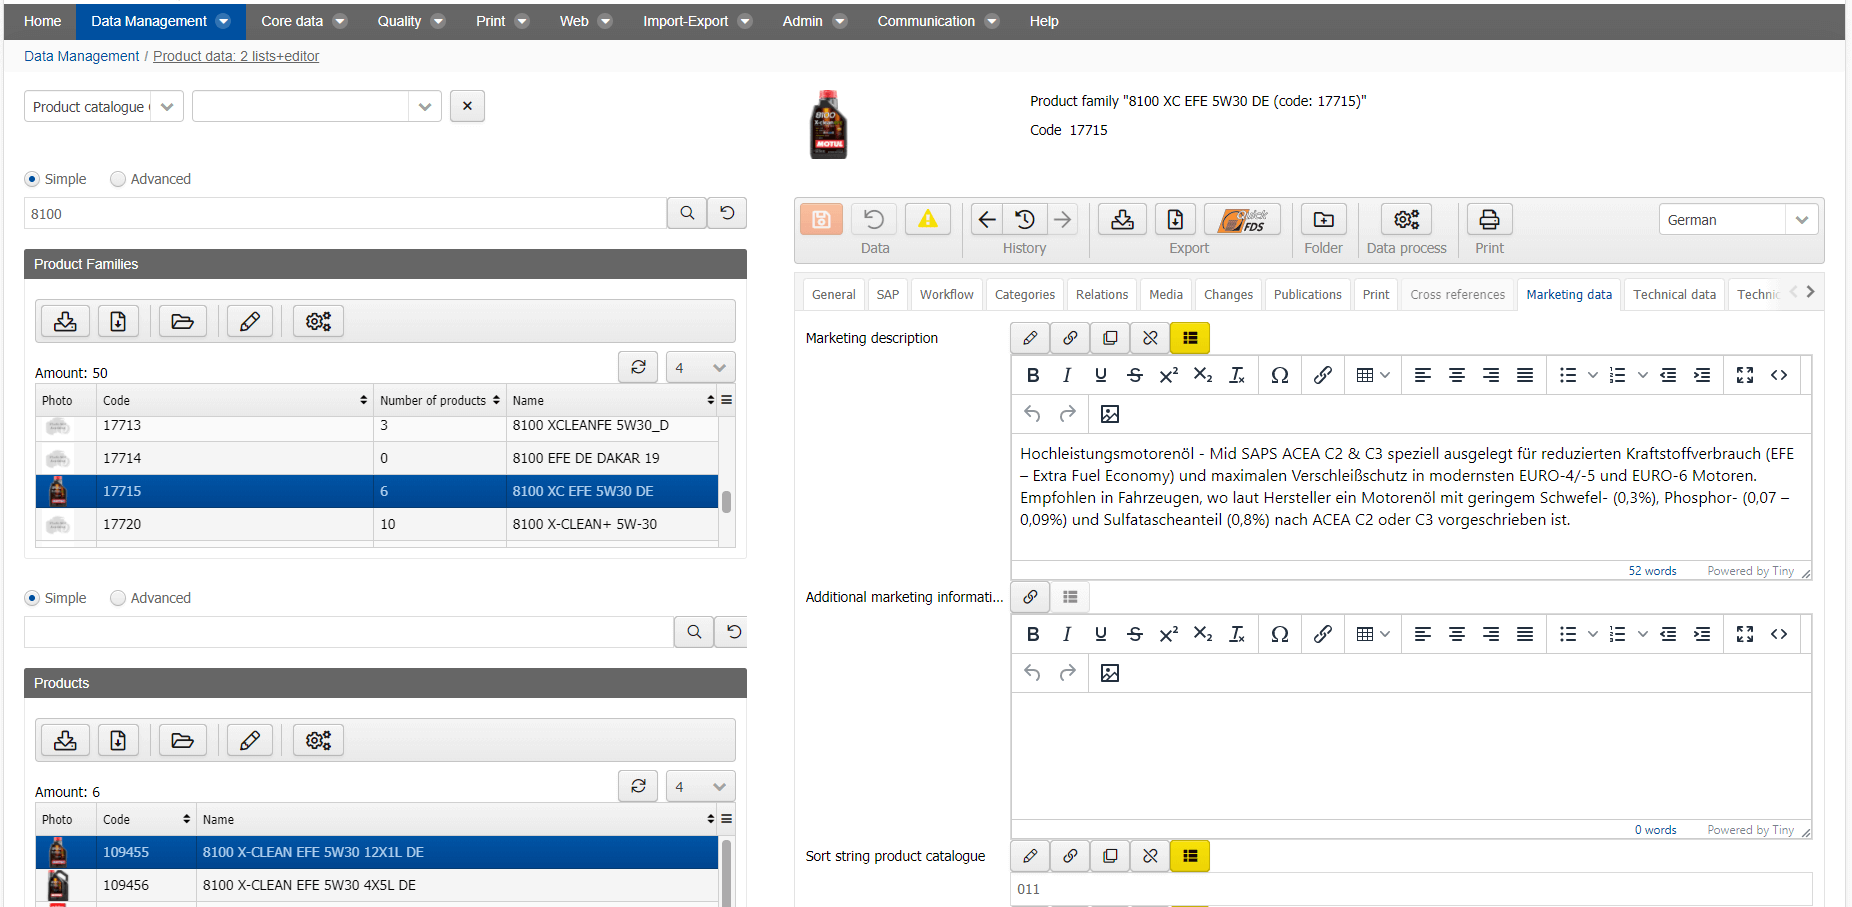
Task: Click the Print printer icon
Action: [x=1489, y=219]
